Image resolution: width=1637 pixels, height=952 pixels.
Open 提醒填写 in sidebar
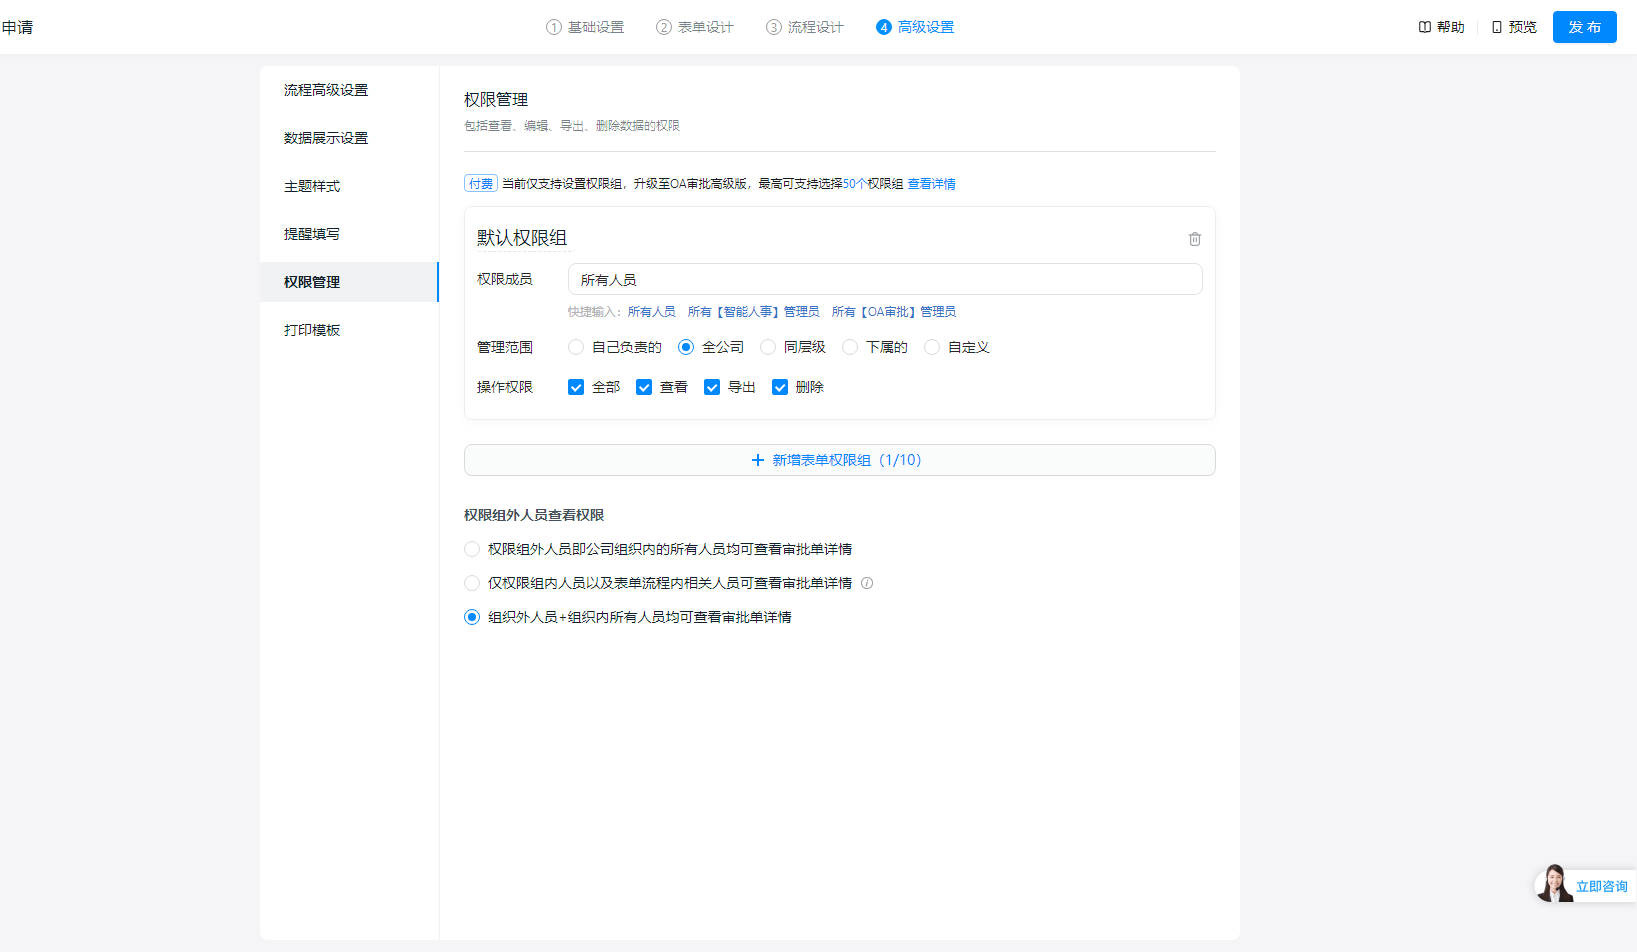coord(349,234)
